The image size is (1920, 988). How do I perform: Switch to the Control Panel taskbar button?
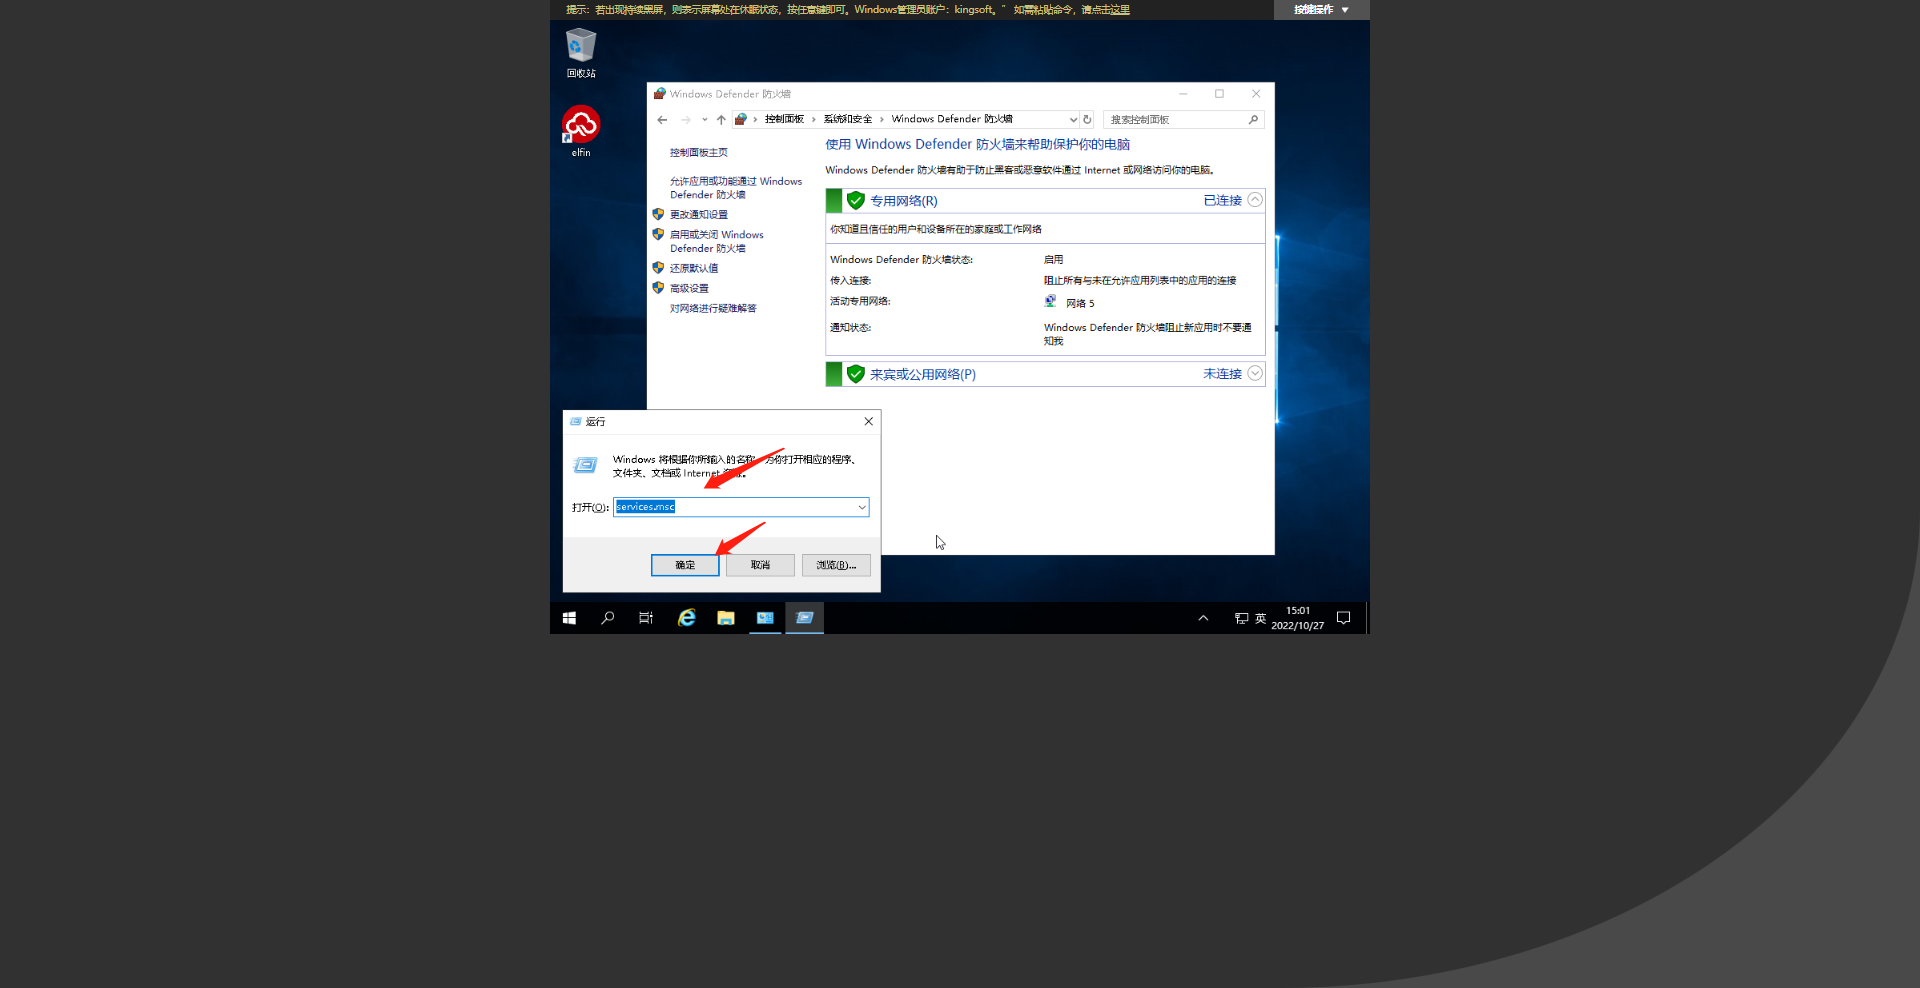pos(765,618)
